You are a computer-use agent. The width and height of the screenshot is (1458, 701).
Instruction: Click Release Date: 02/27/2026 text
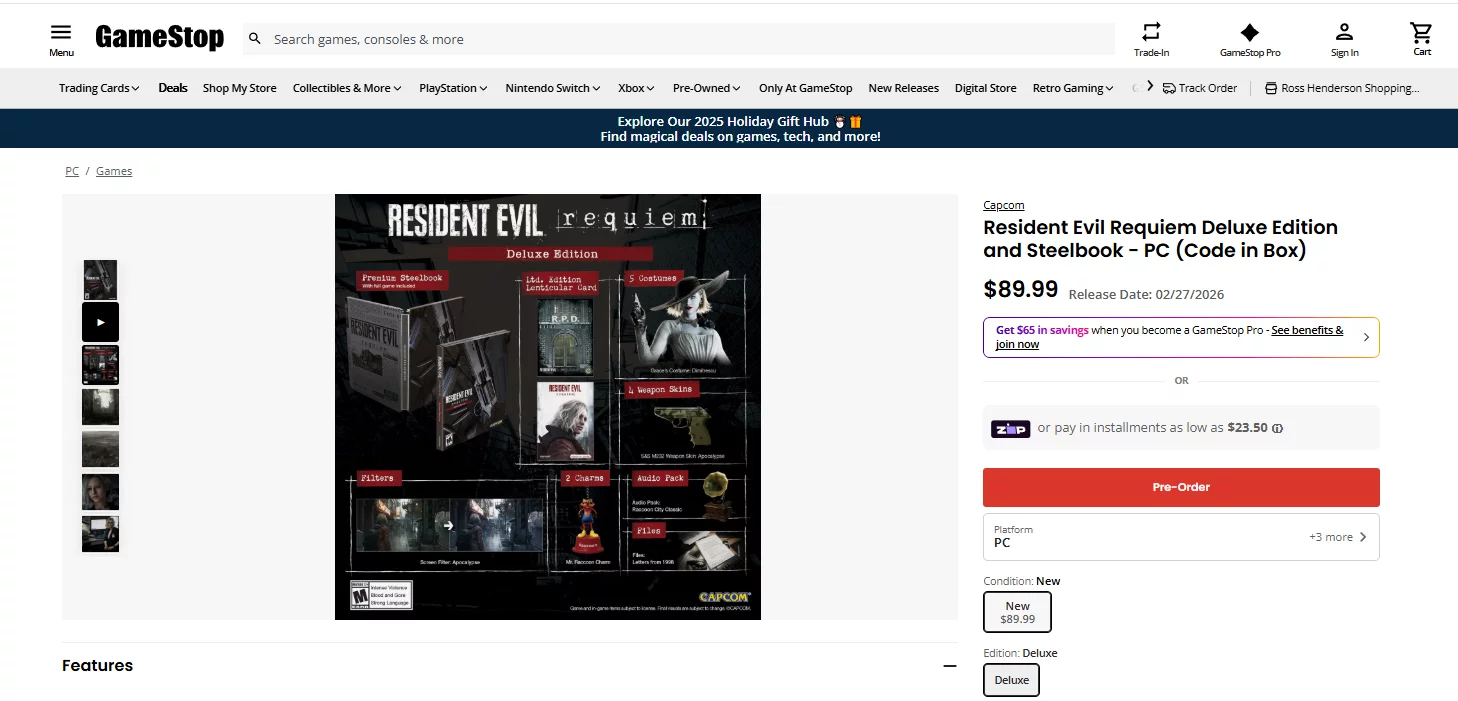[x=1146, y=294]
